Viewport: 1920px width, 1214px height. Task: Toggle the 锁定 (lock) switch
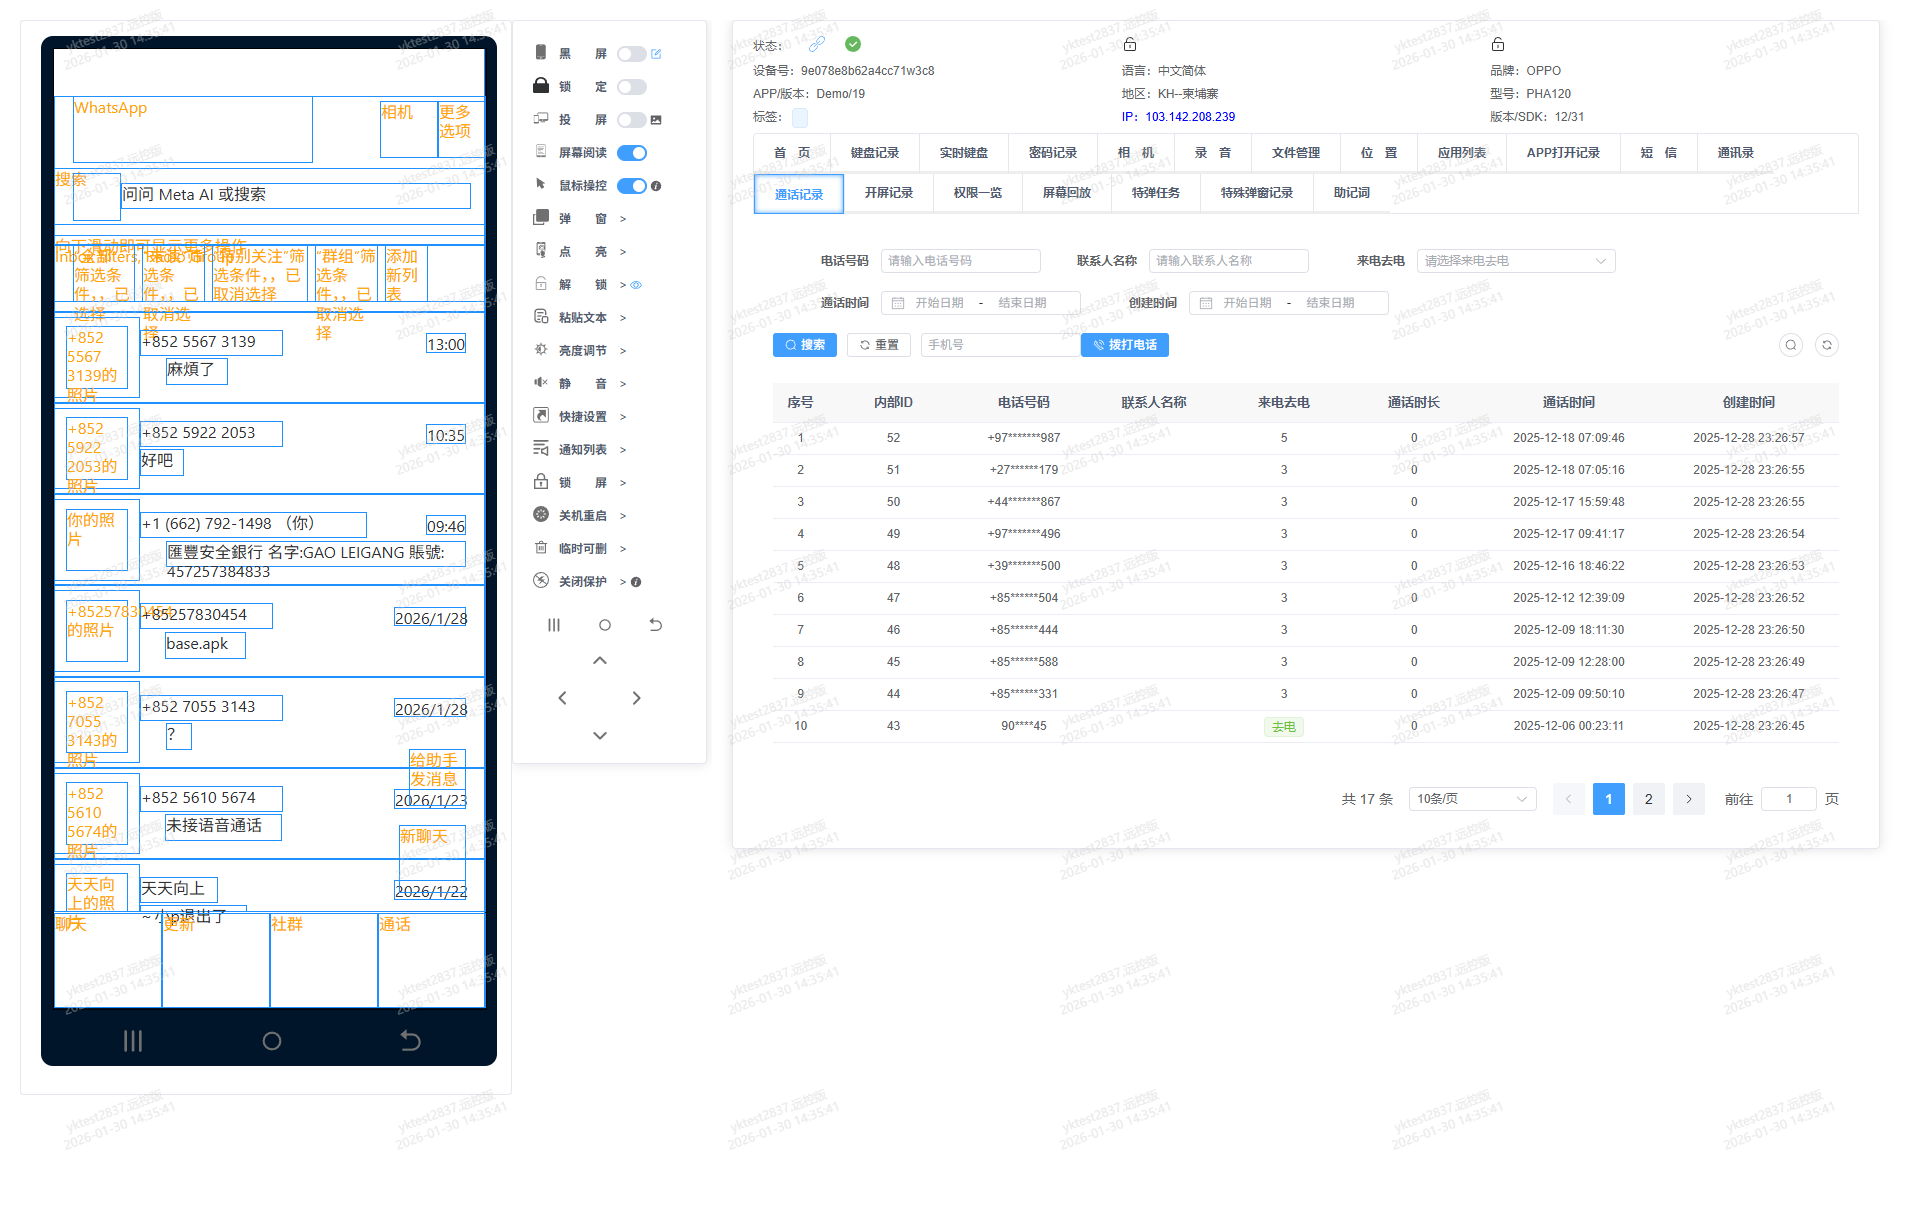(631, 87)
